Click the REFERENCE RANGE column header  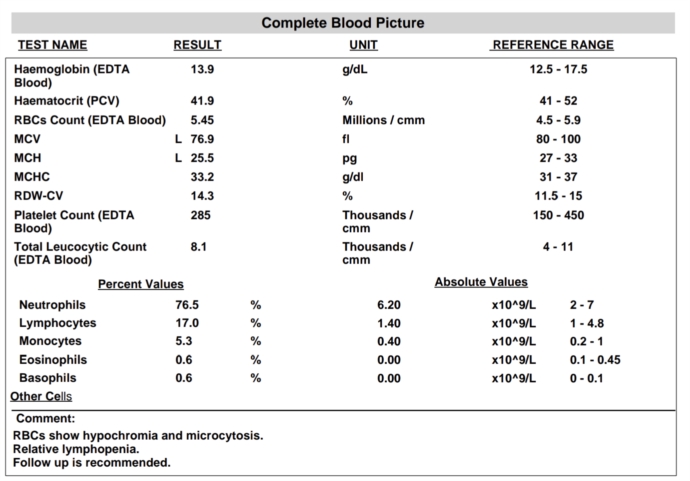coord(553,45)
